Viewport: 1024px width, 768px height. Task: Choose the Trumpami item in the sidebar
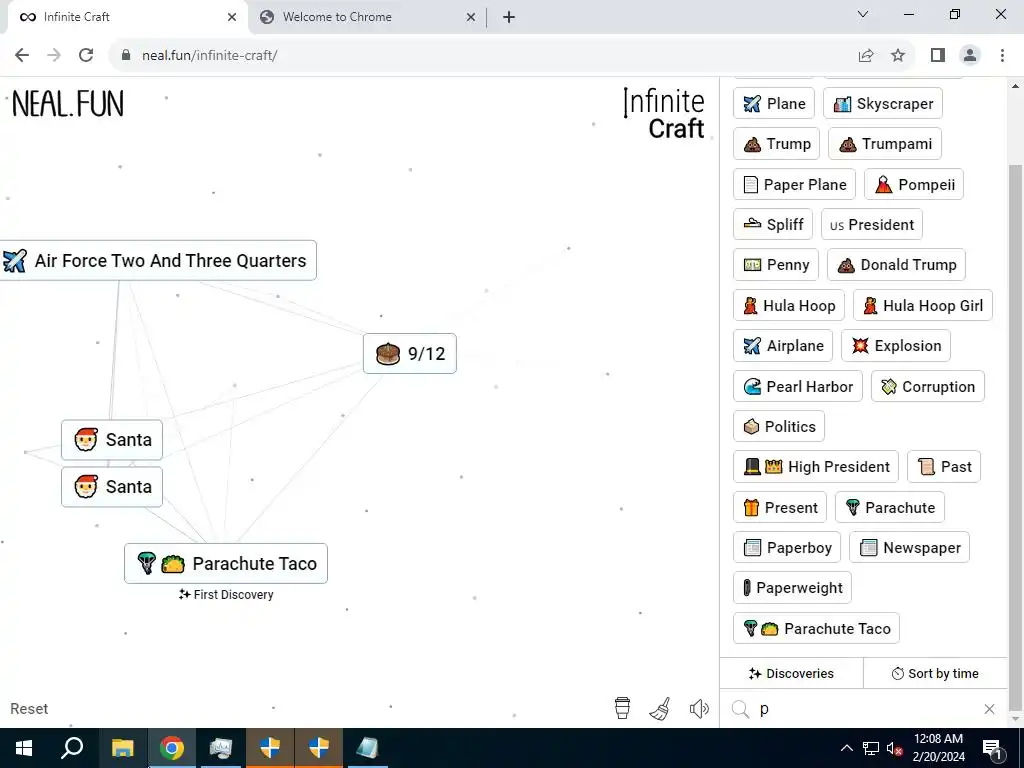(885, 144)
